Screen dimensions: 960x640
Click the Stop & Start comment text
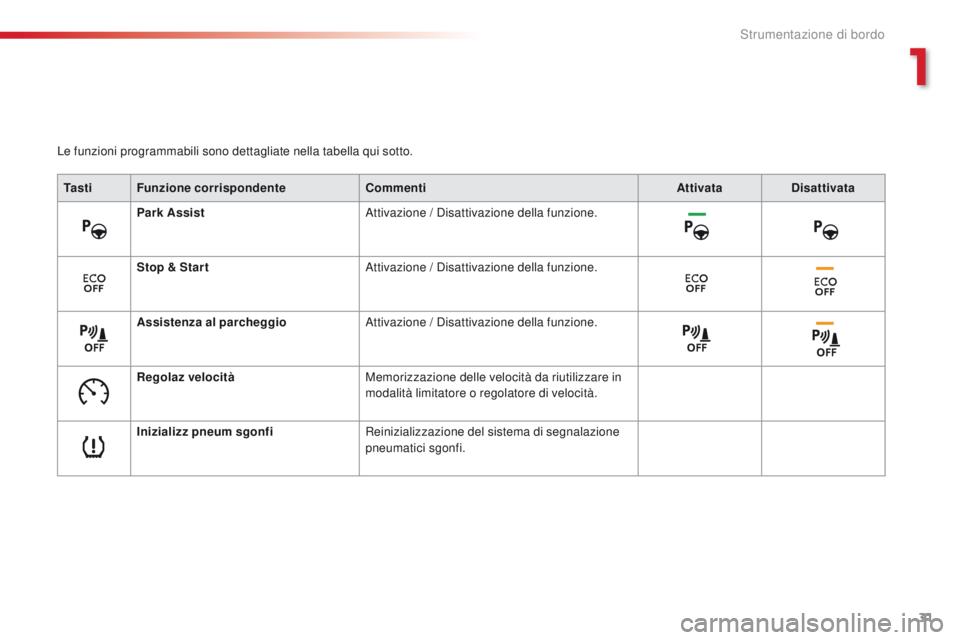tap(481, 268)
